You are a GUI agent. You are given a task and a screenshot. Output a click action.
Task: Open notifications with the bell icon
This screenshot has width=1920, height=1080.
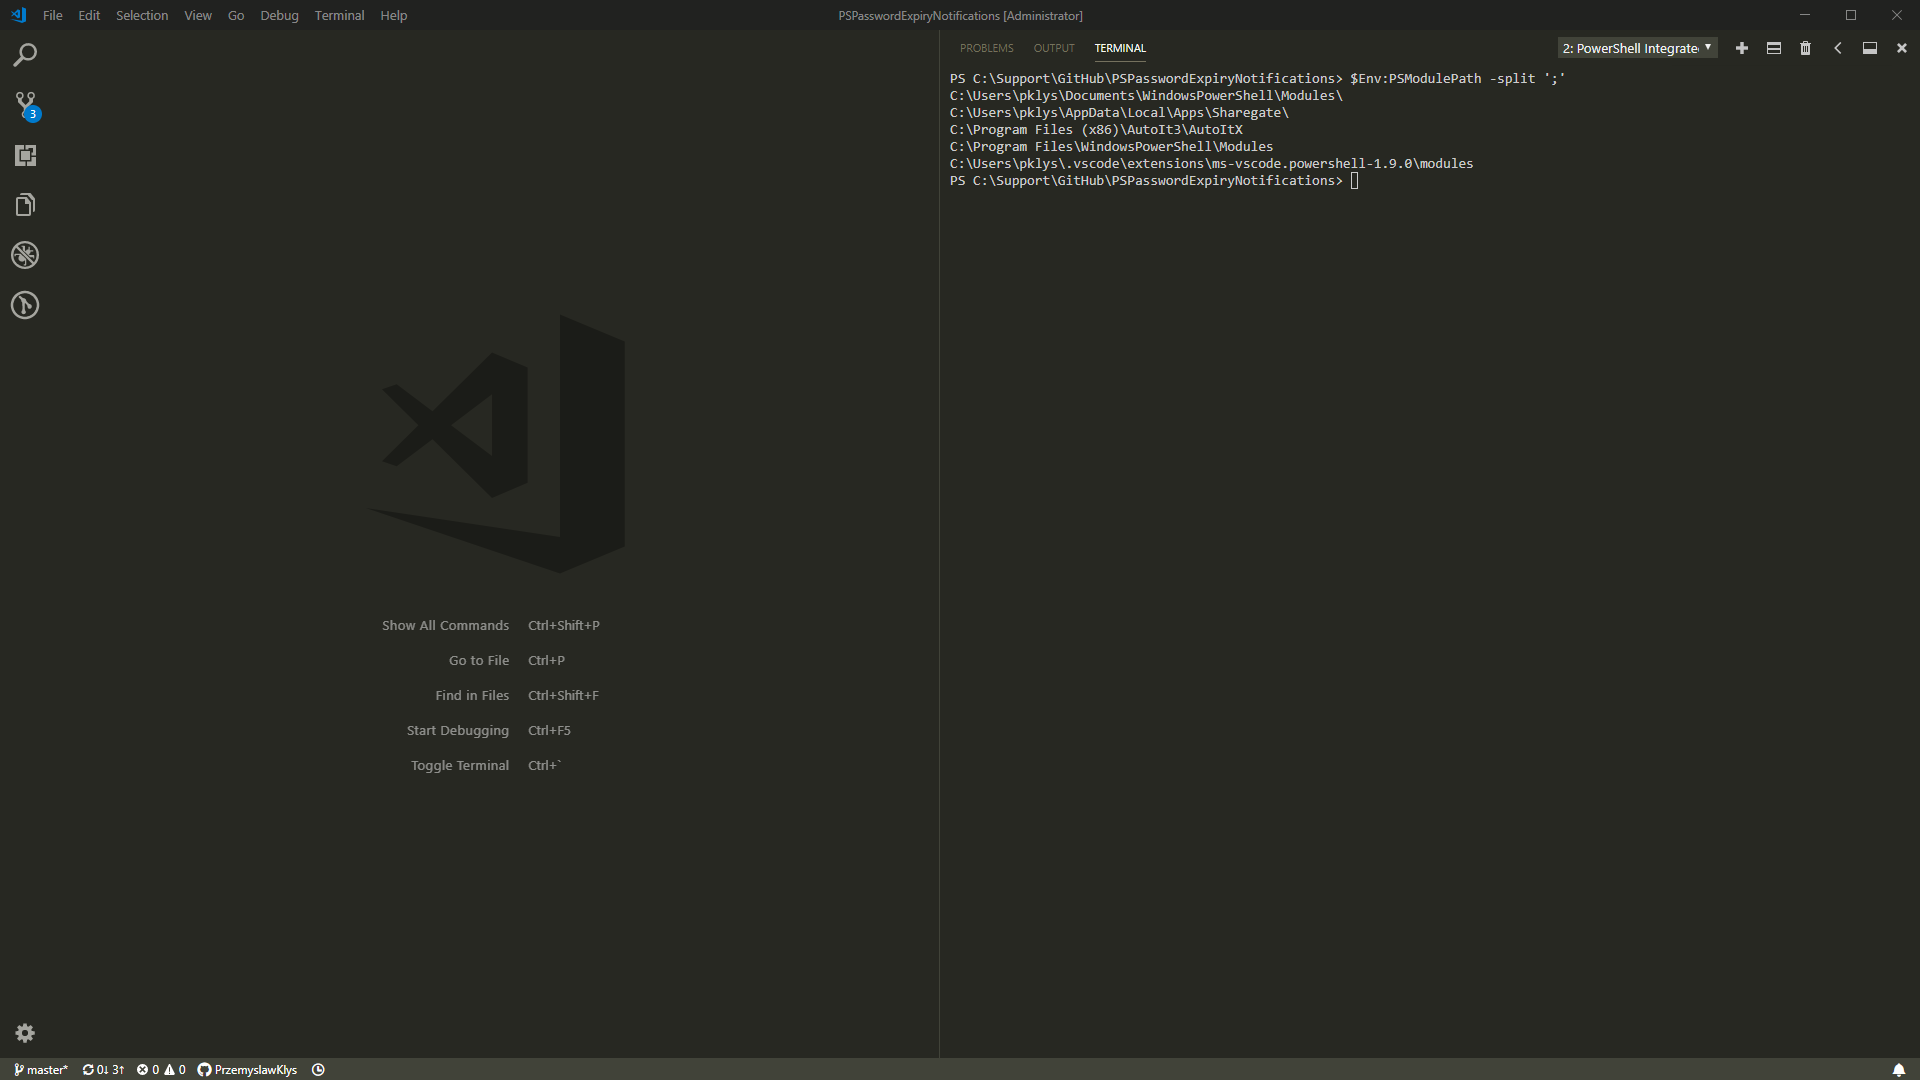1899,1069
